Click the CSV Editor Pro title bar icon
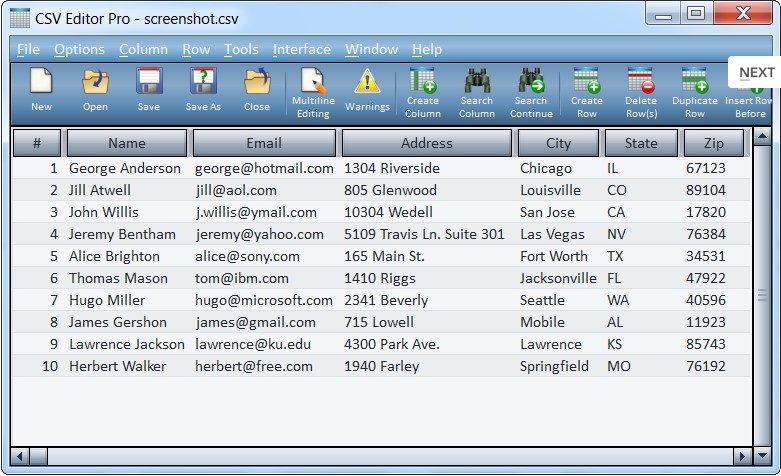 click(x=20, y=18)
